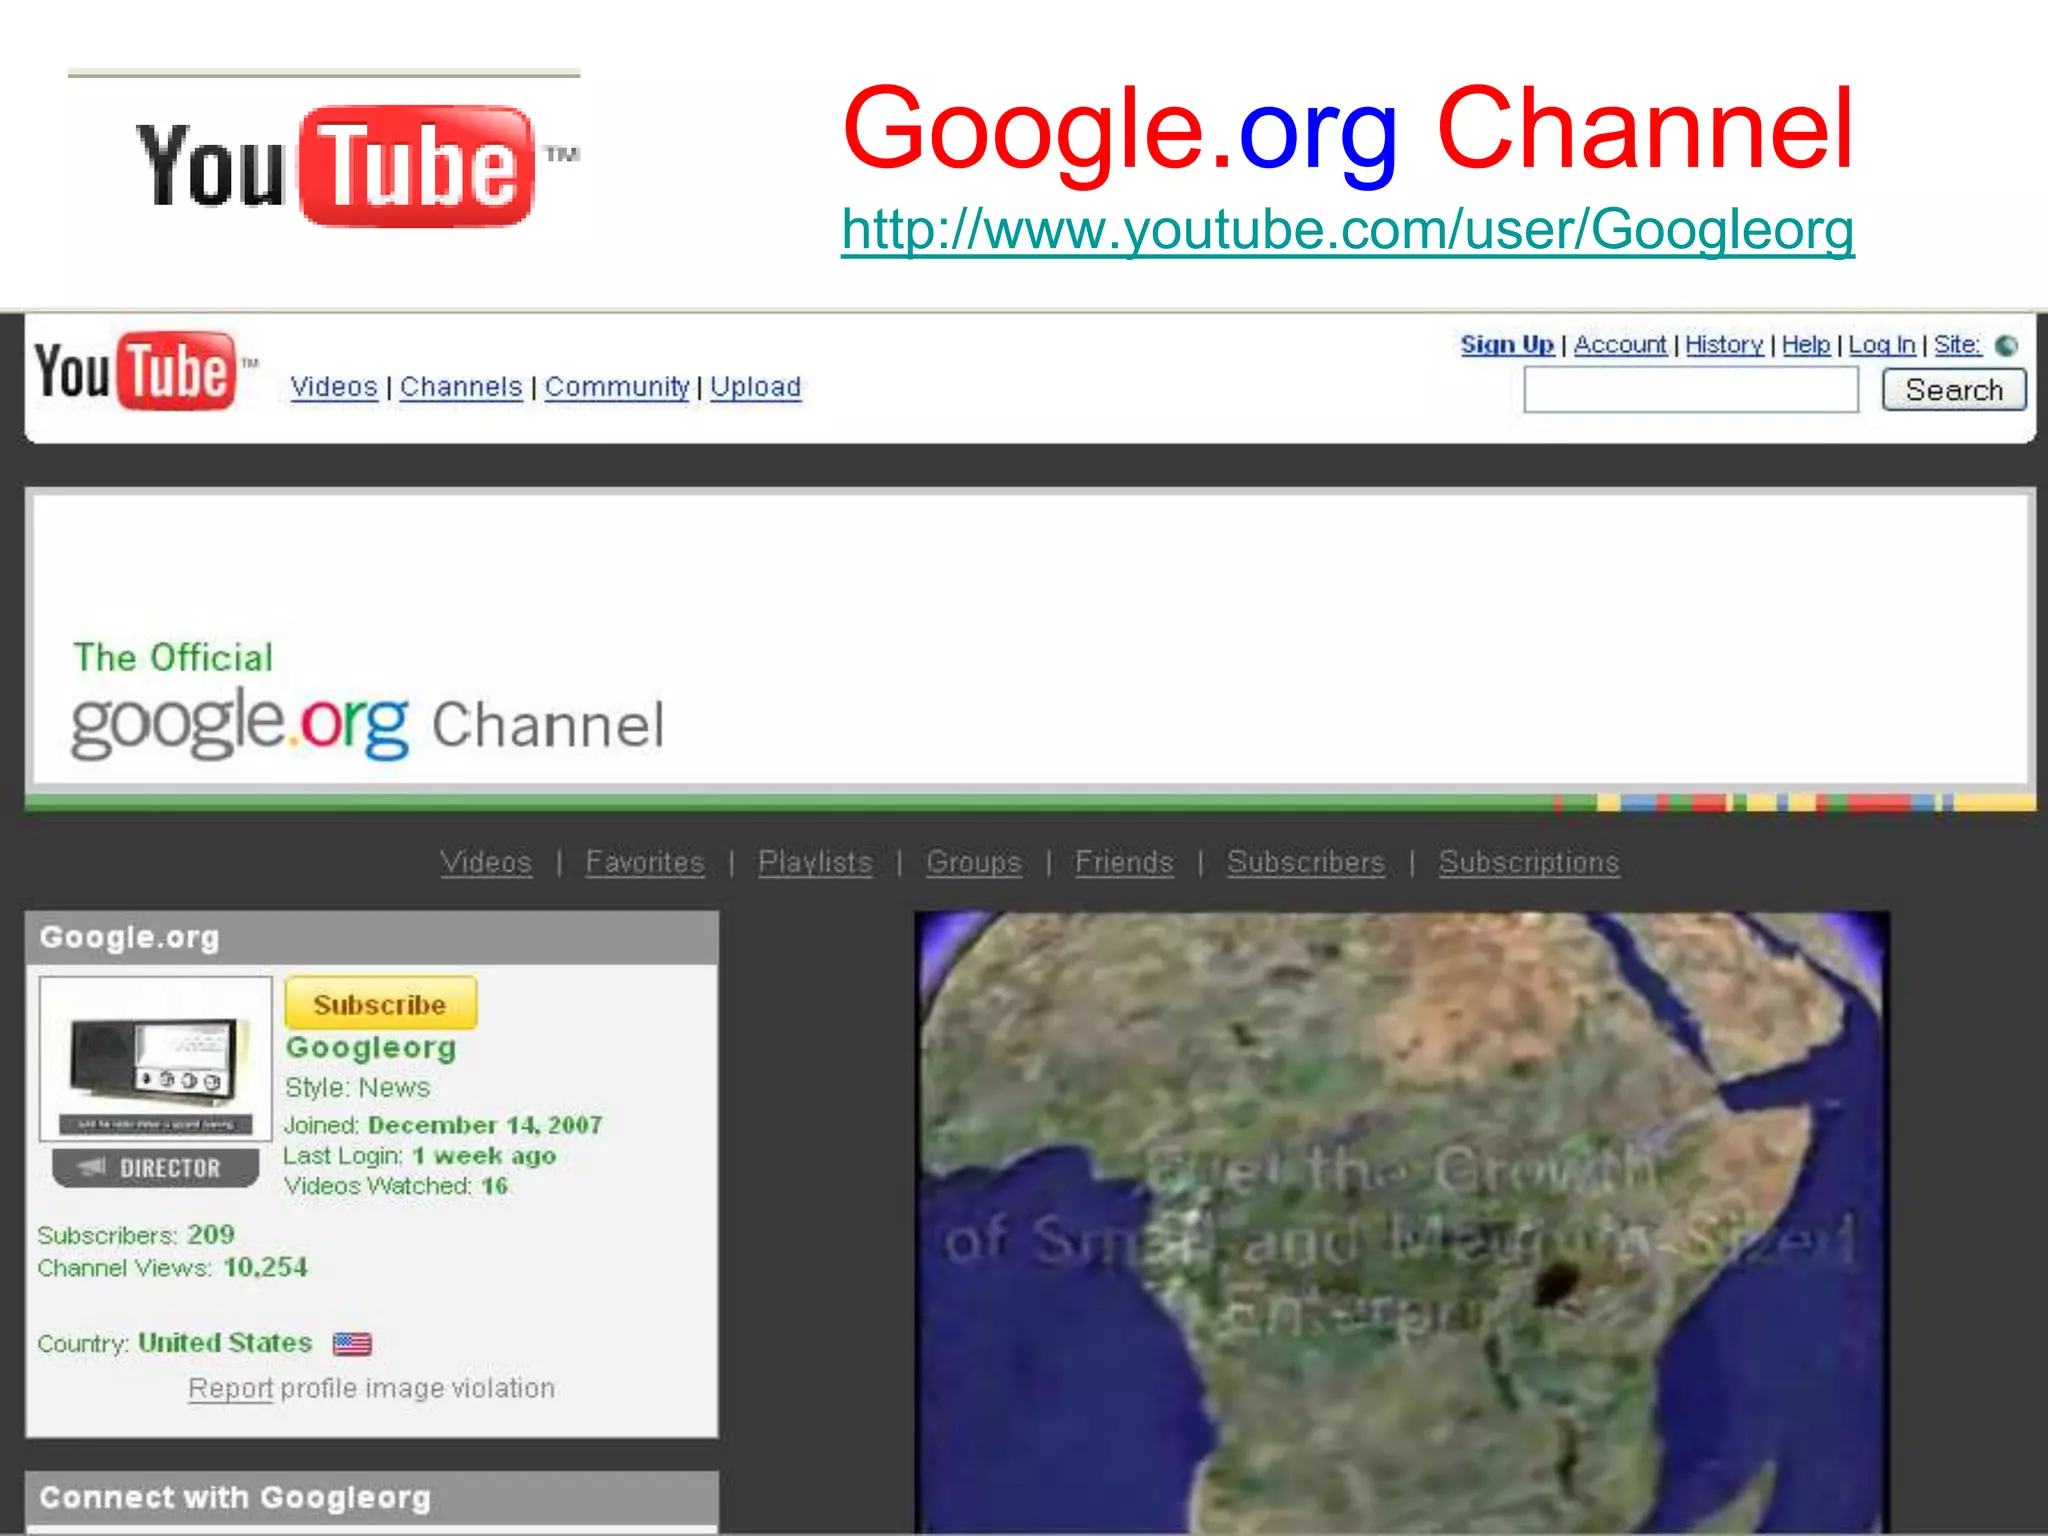Click the Log In link

click(x=1882, y=345)
